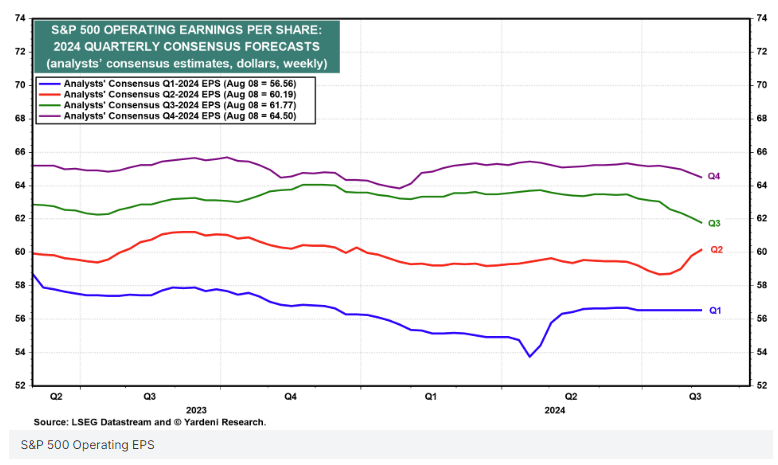Click the 70 value on left y-axis

click(19, 85)
